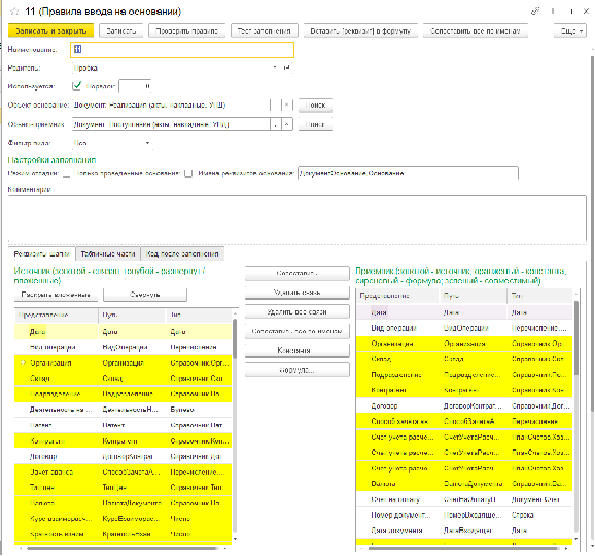Switch to Код после заполнения tab
The width and height of the screenshot is (595, 556).
click(x=182, y=254)
